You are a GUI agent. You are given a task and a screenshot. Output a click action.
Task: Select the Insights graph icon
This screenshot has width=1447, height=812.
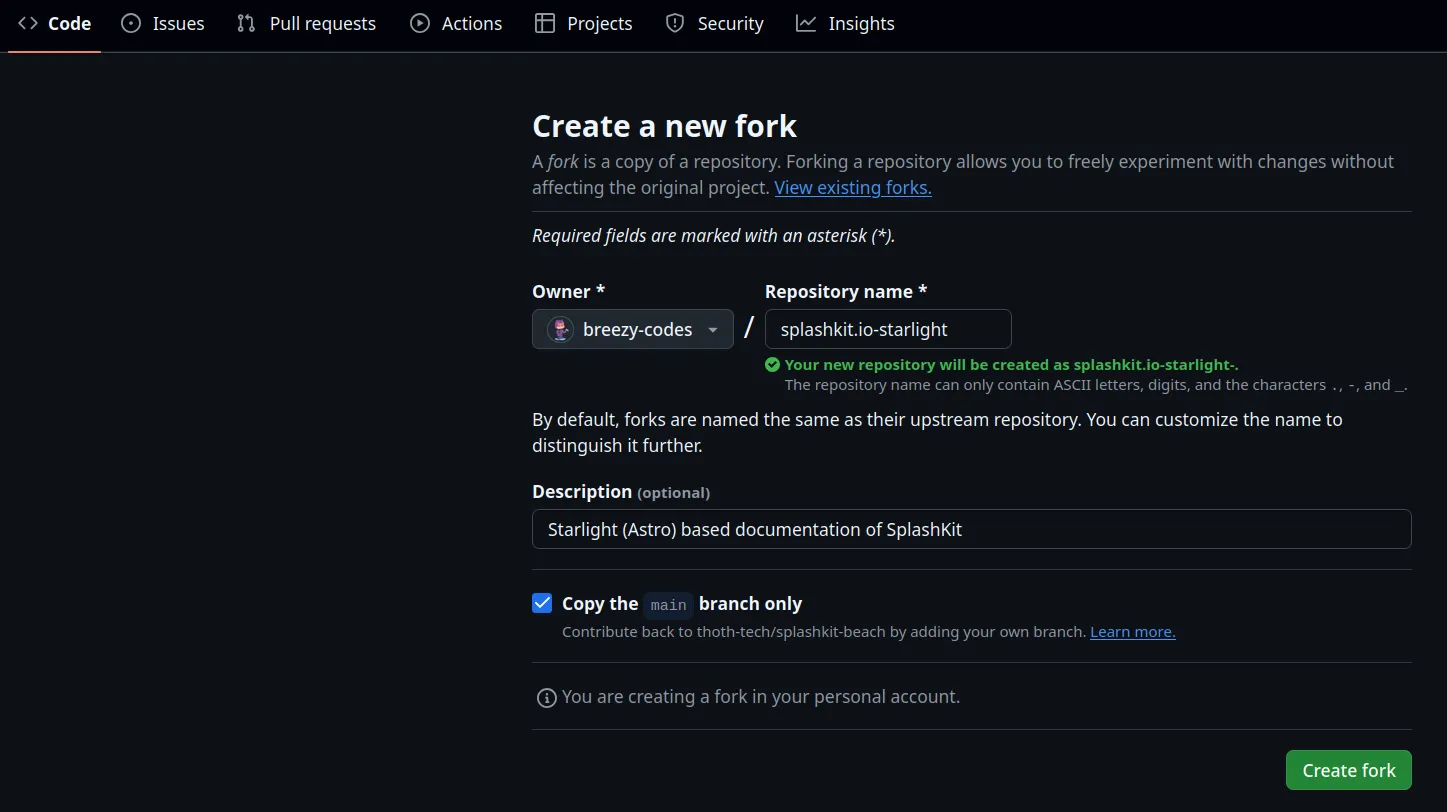805,23
